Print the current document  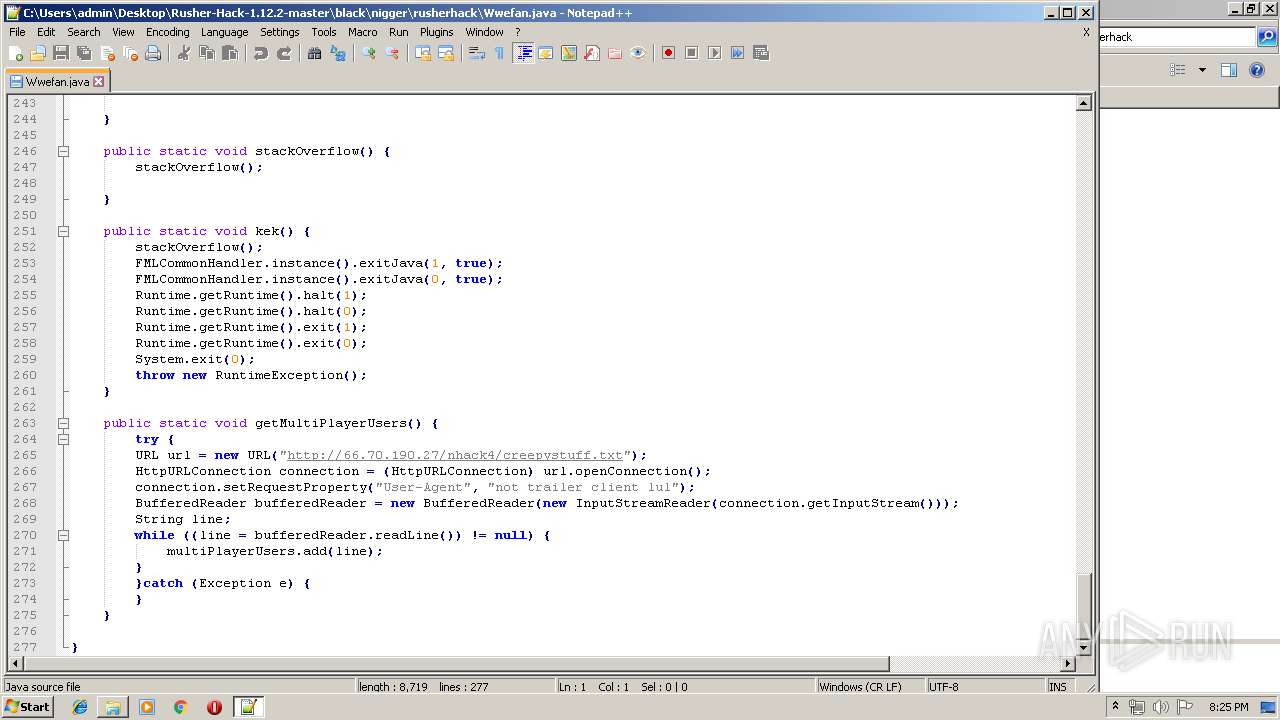tap(153, 53)
